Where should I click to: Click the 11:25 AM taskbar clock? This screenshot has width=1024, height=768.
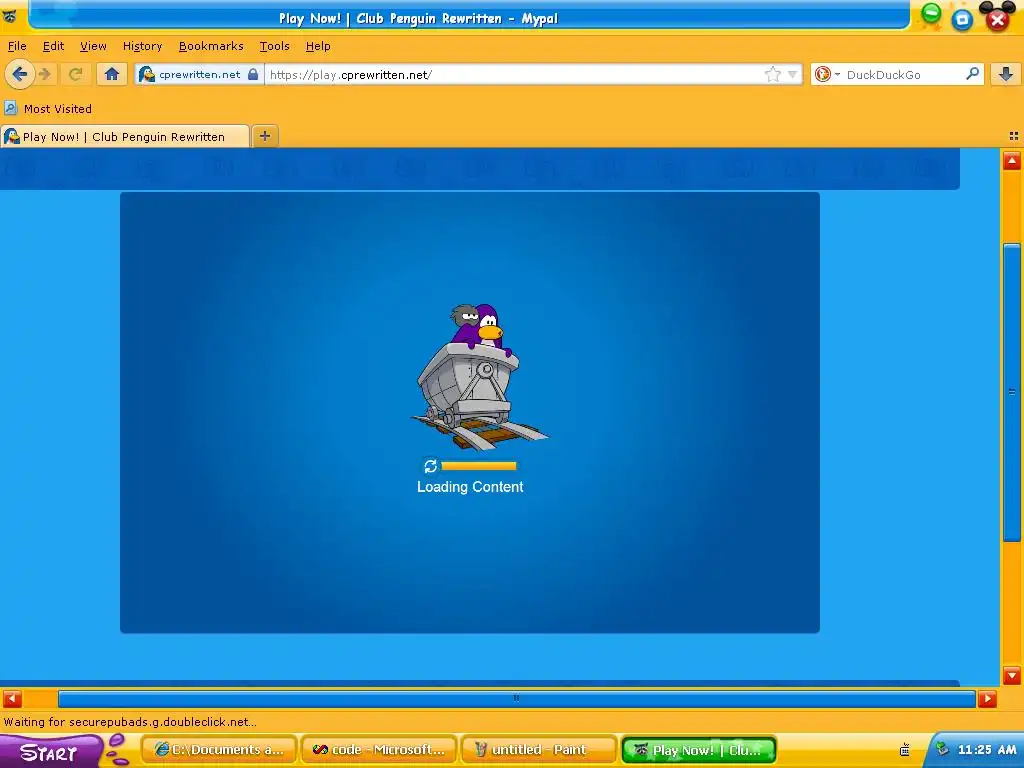(x=987, y=750)
